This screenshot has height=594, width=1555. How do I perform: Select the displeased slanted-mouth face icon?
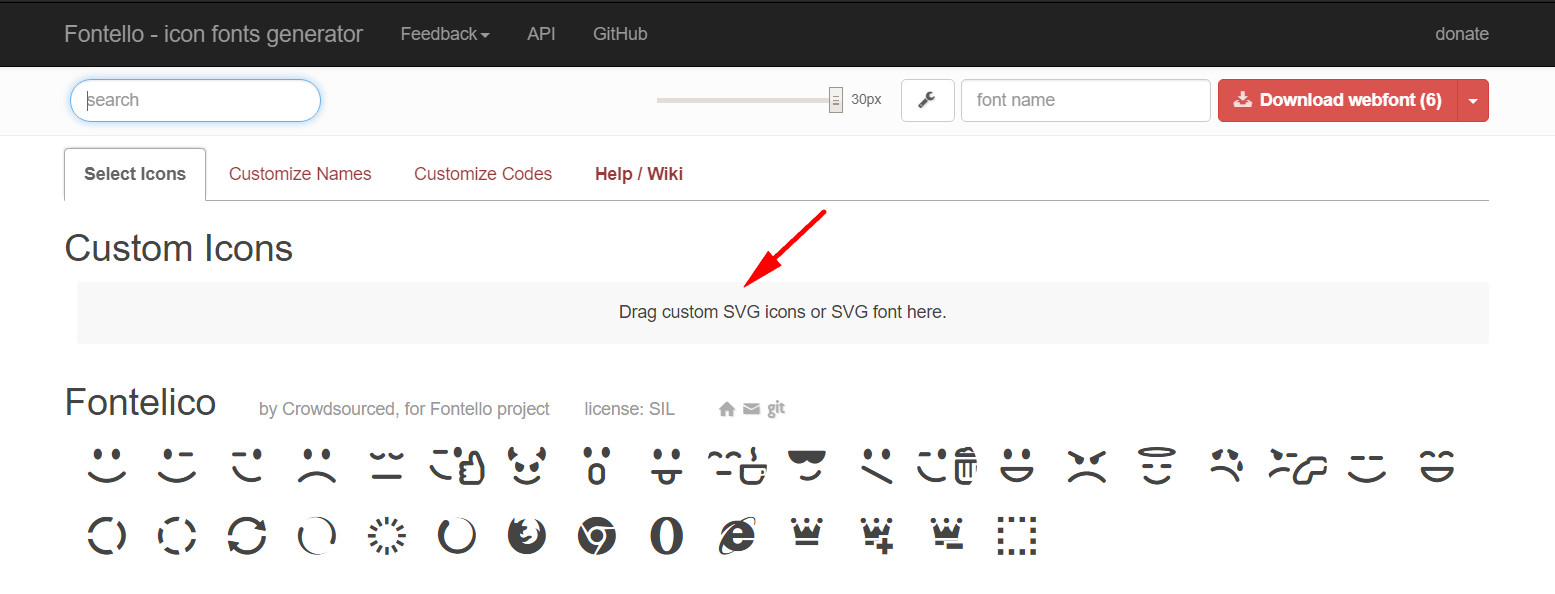[x=877, y=466]
